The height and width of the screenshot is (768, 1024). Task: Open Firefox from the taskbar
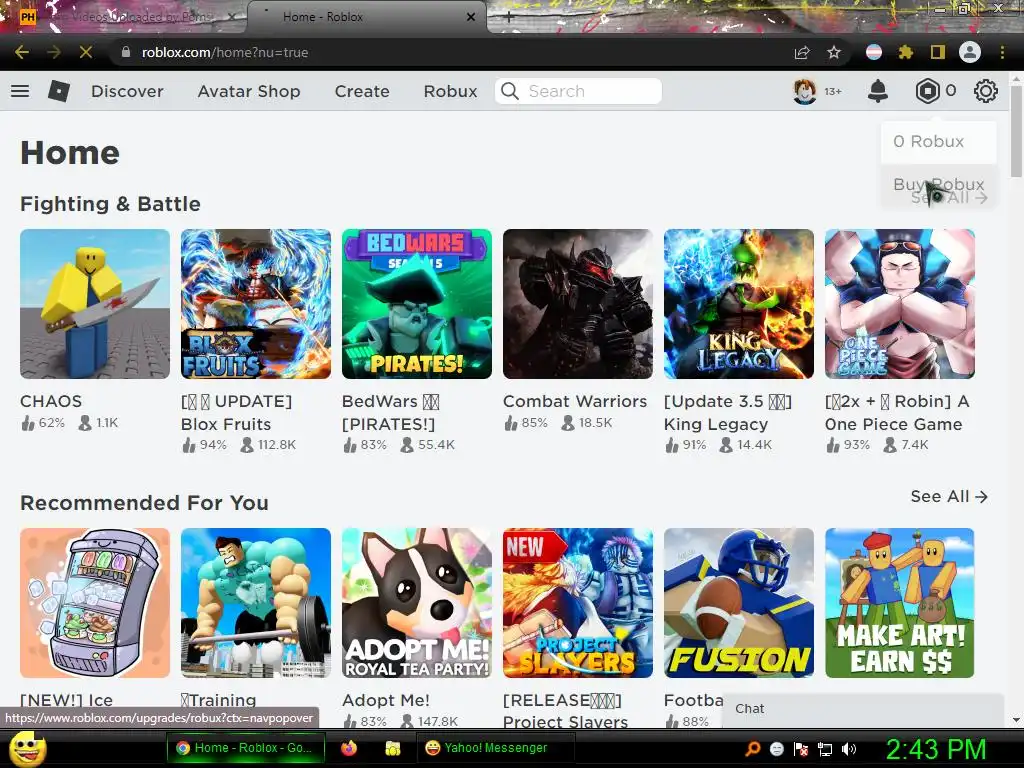349,748
